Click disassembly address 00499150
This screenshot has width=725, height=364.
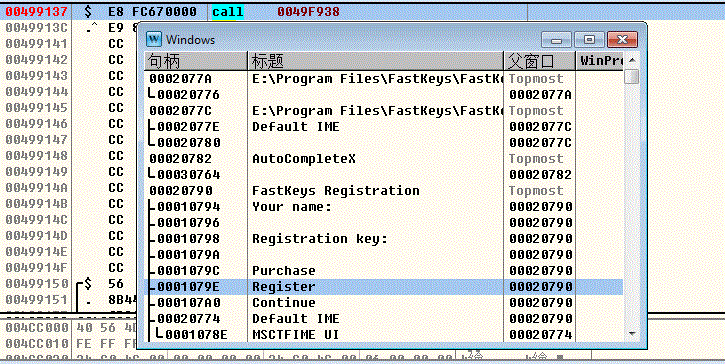tap(37, 284)
